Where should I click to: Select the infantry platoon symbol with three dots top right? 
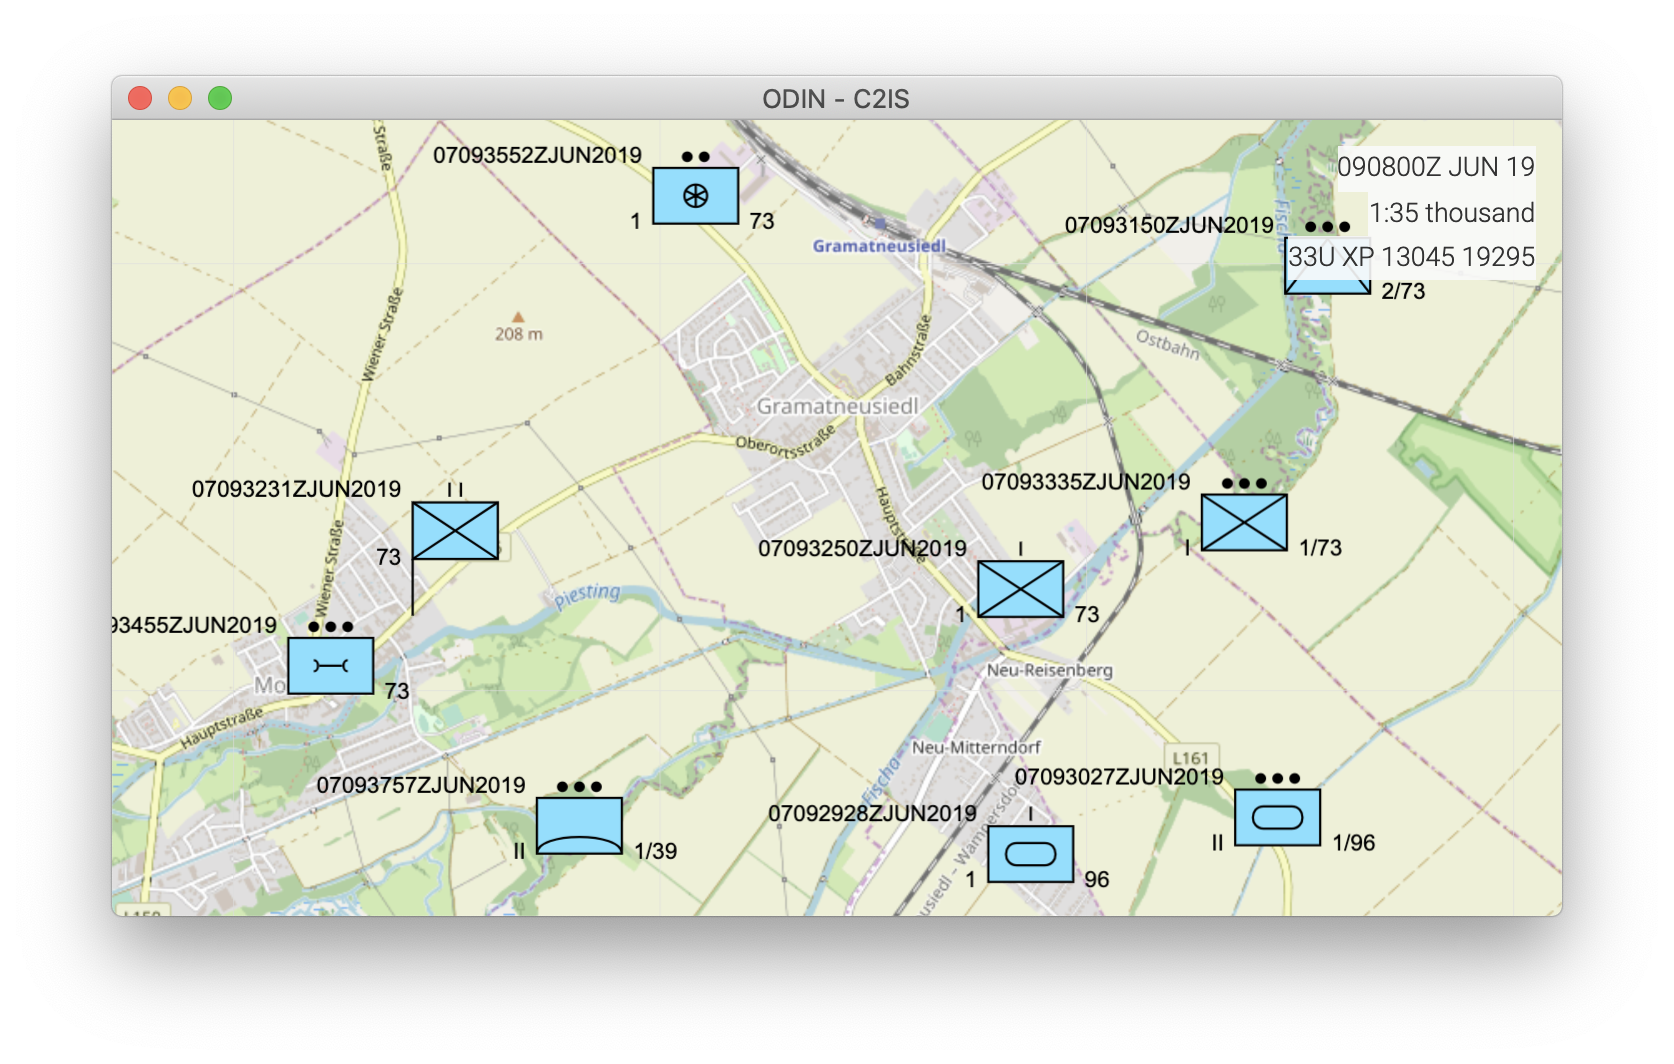(x=1244, y=522)
